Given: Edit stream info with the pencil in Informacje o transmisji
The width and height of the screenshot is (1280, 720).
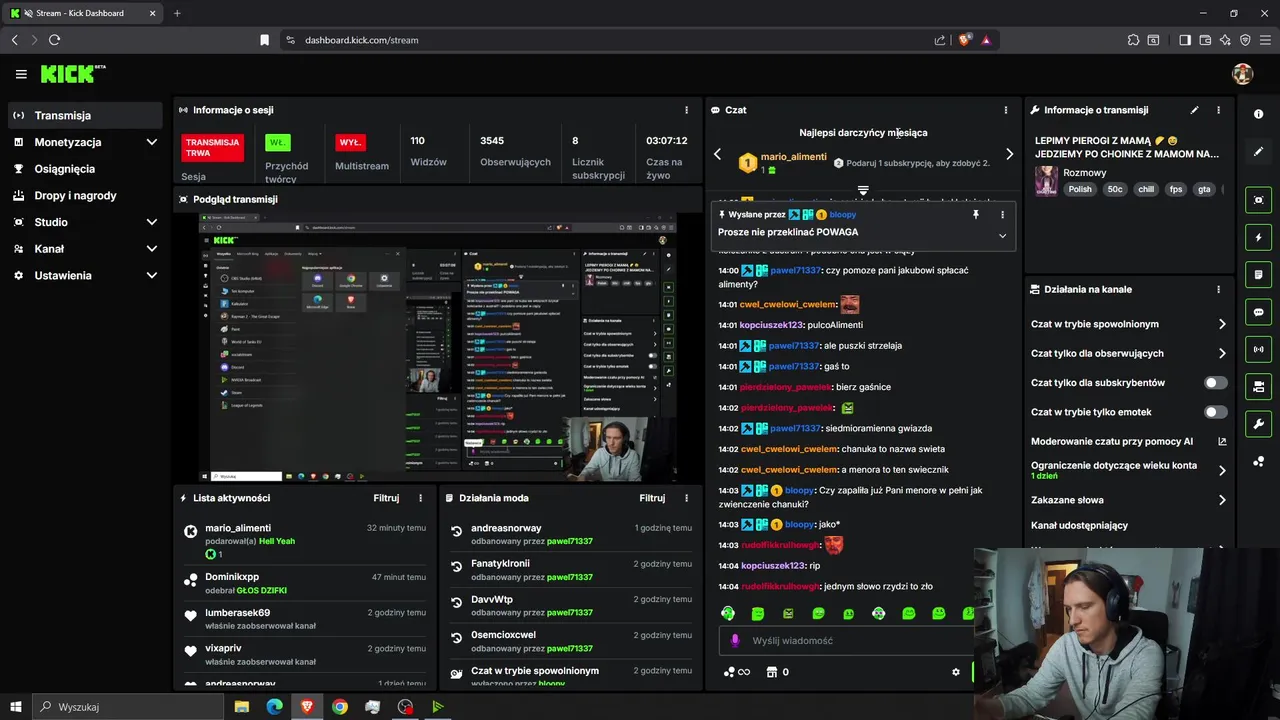Looking at the screenshot, I should 1194,110.
